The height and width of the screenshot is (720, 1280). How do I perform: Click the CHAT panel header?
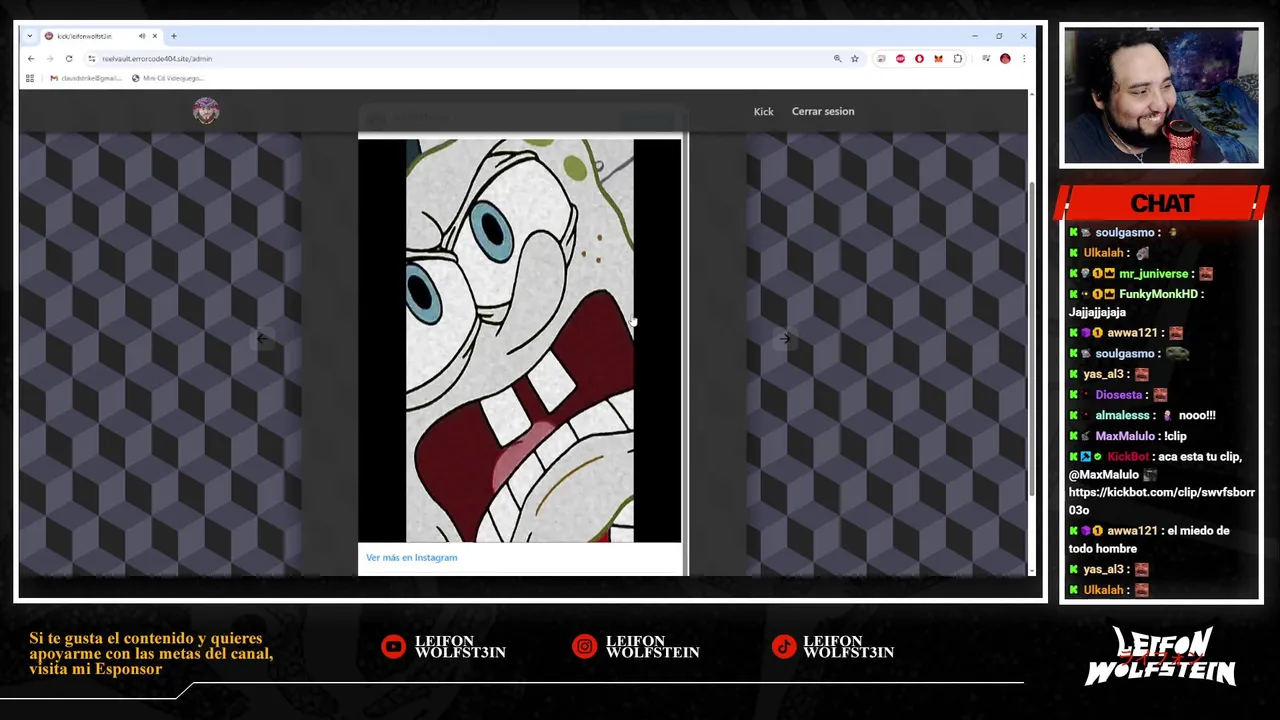1161,204
